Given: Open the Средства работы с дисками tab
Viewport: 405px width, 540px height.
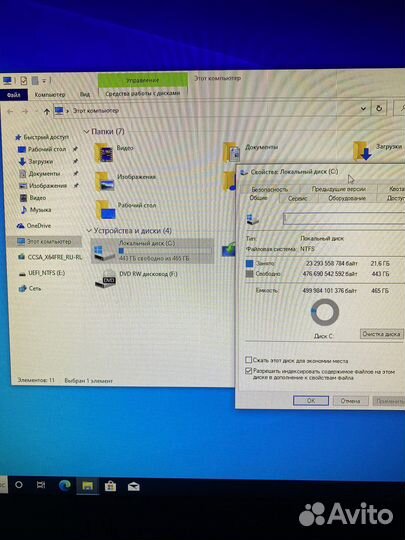Looking at the screenshot, I should pos(143,93).
